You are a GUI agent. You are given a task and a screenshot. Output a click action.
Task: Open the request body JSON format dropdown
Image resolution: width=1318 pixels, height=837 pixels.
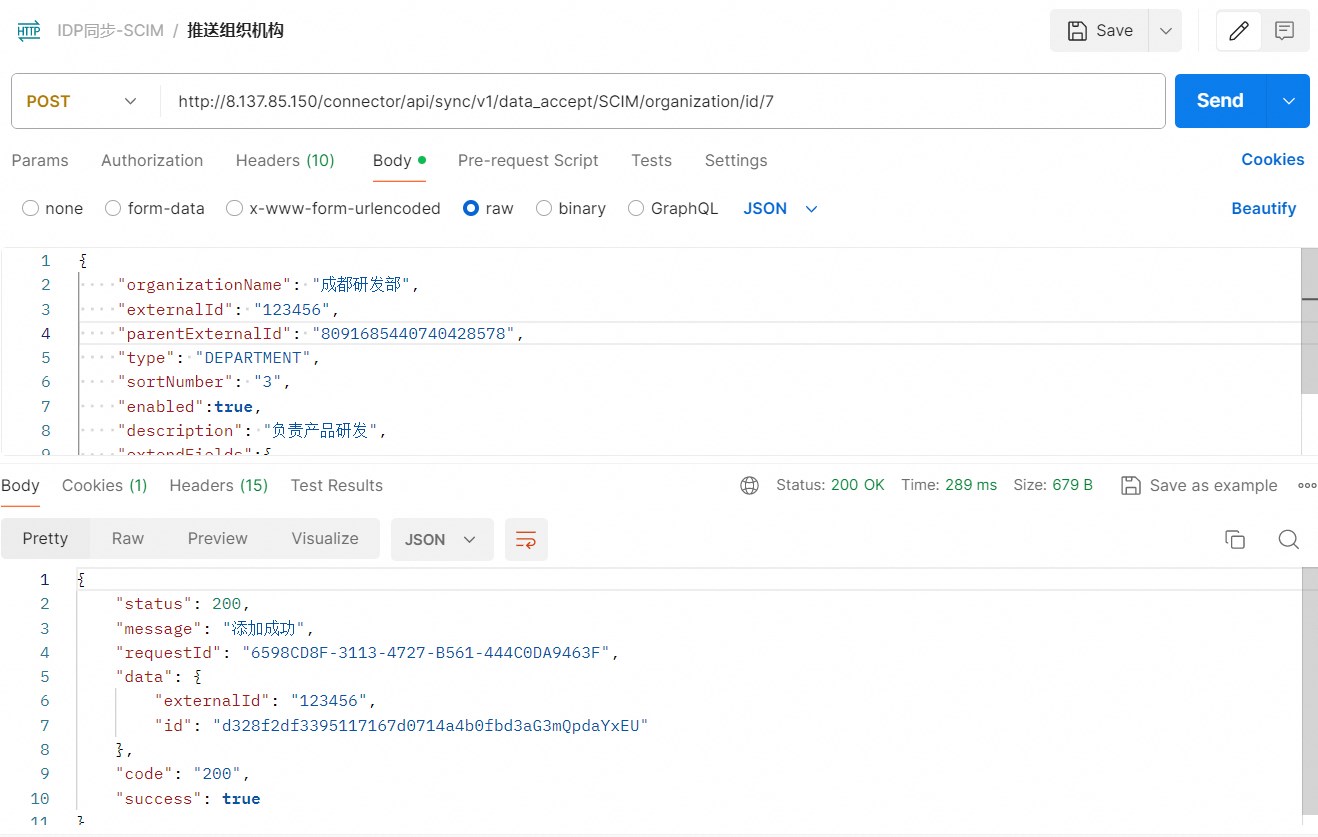[x=781, y=209]
